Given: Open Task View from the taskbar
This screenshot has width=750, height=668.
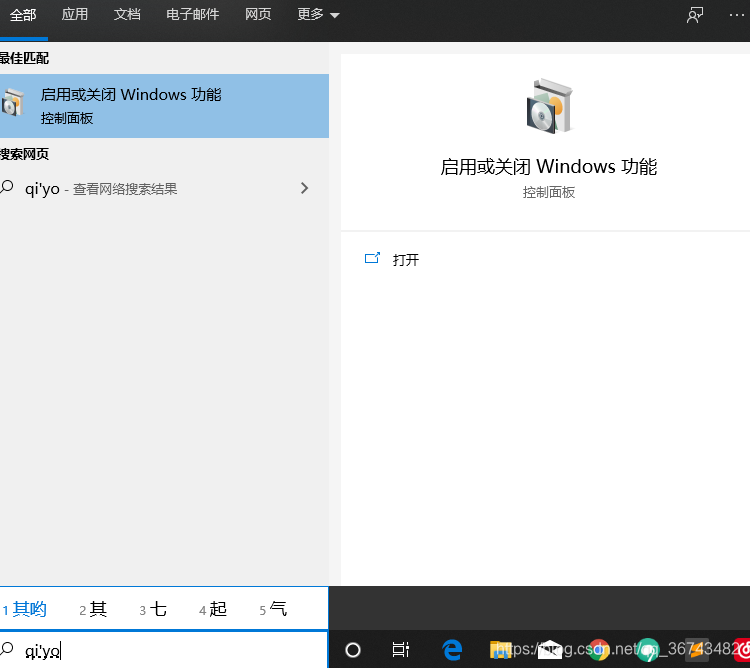Looking at the screenshot, I should click(x=401, y=649).
